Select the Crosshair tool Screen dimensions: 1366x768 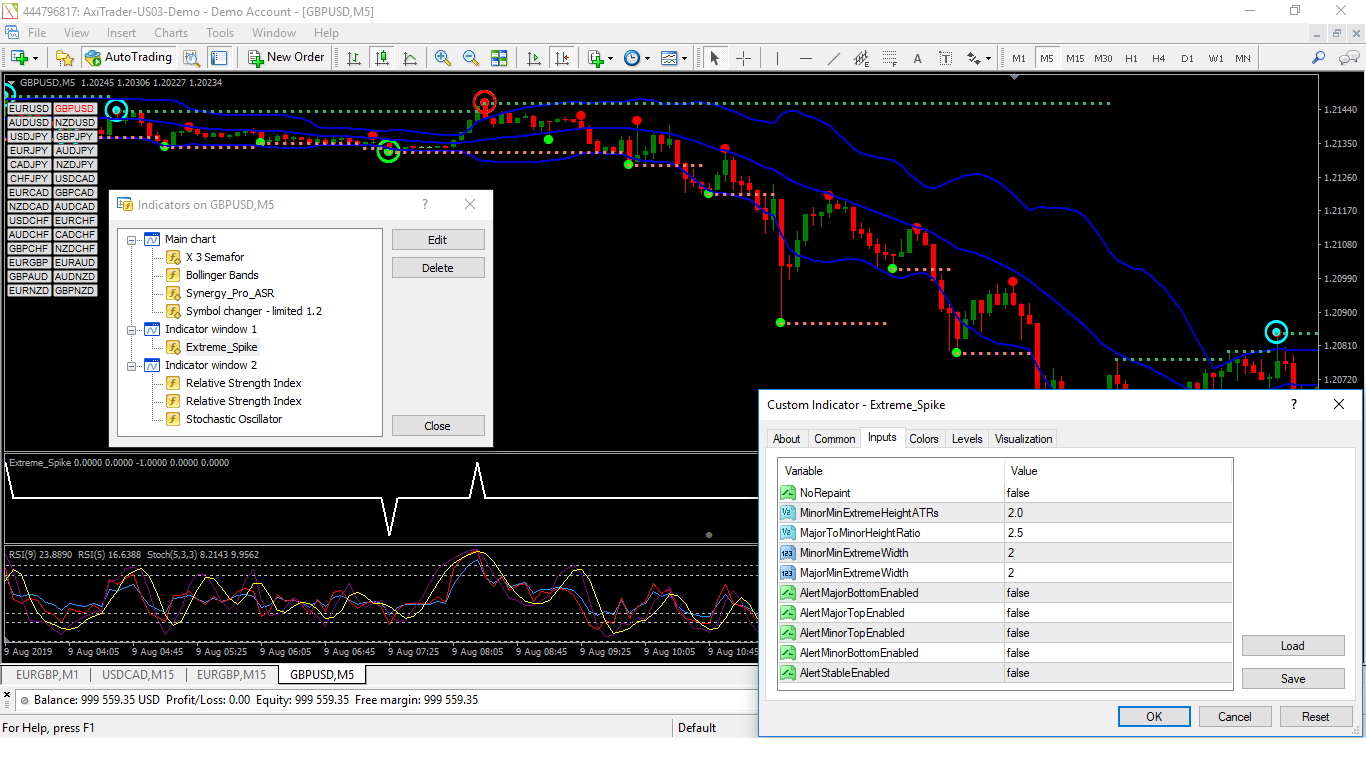(x=743, y=58)
